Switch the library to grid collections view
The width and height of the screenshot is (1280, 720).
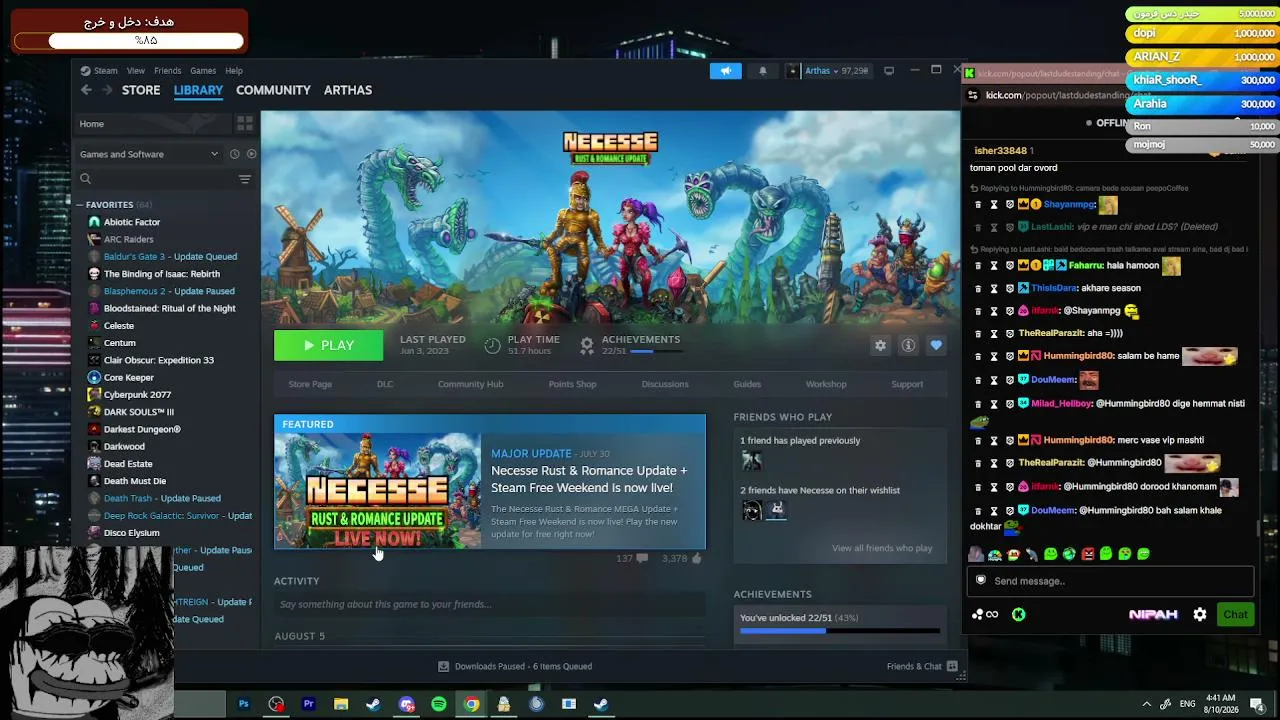[245, 123]
